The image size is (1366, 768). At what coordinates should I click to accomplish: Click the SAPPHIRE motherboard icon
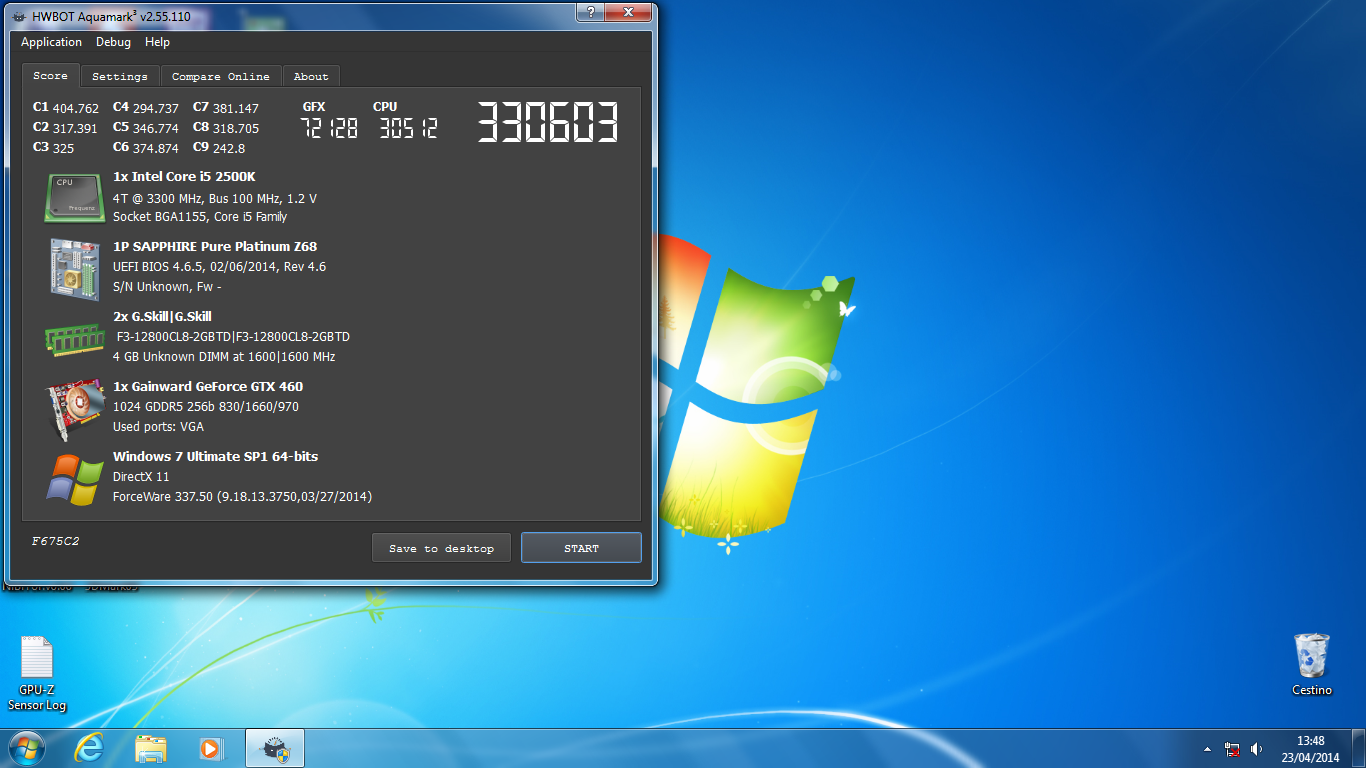(x=75, y=267)
